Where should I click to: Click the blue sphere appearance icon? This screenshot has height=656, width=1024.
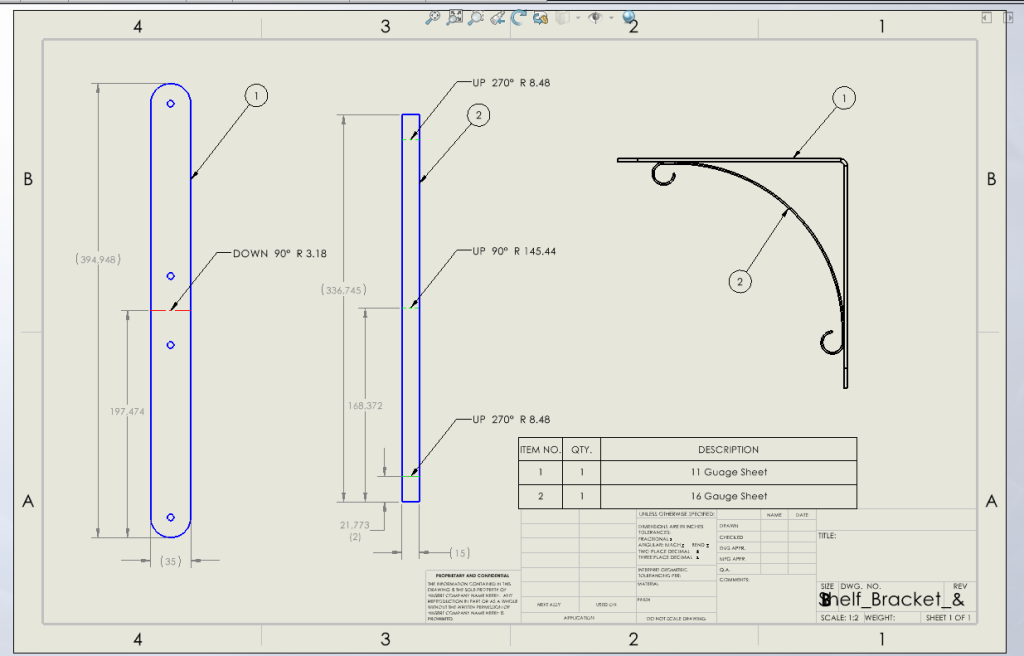click(x=629, y=17)
